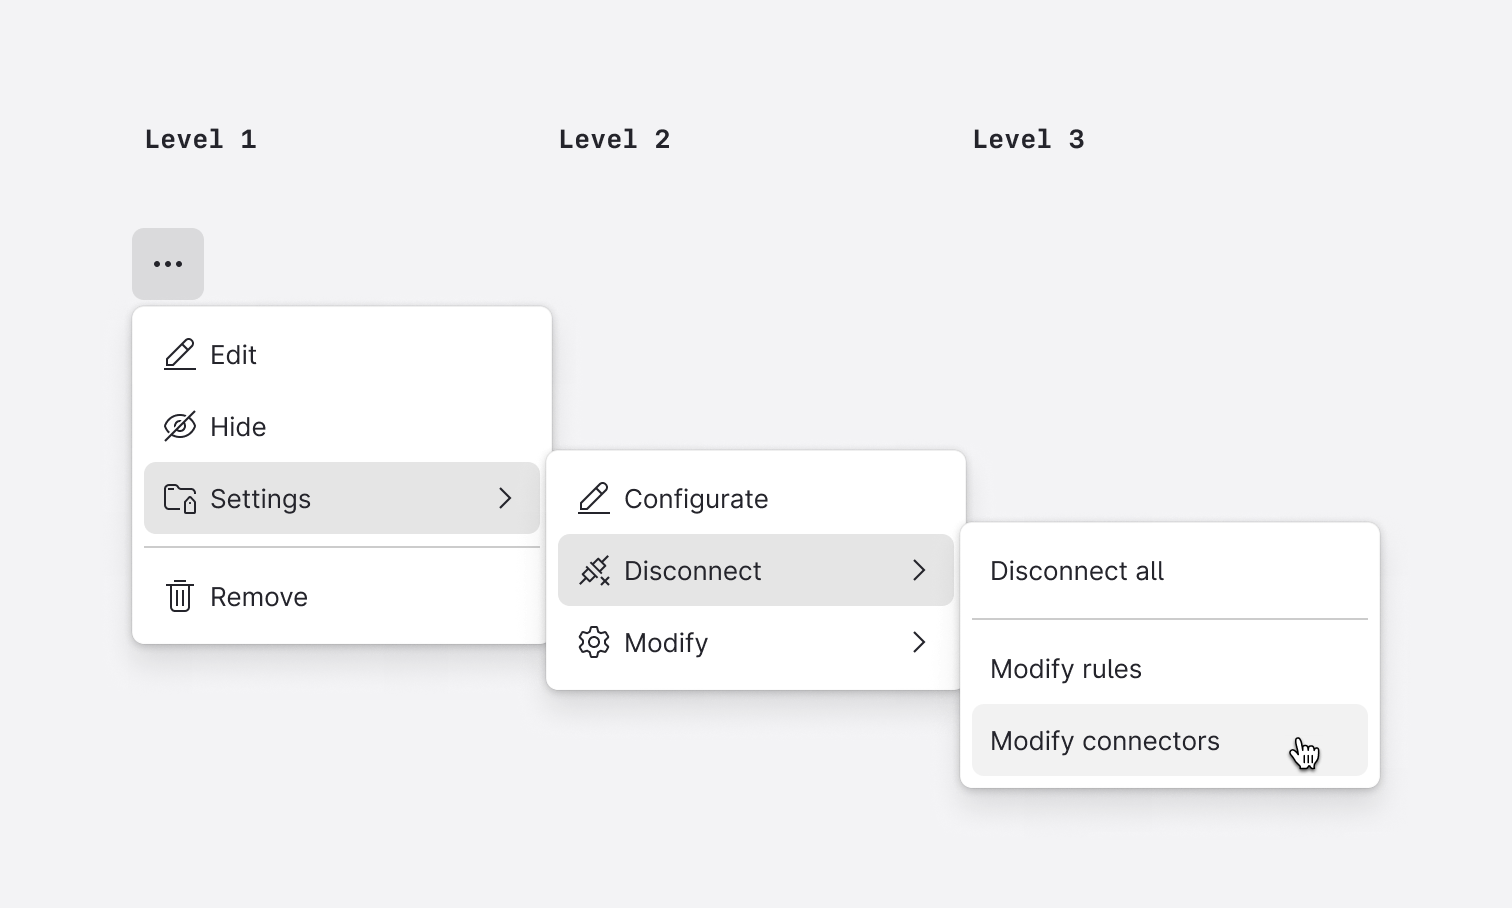Image resolution: width=1512 pixels, height=908 pixels.
Task: Select Configurate in the Level 2 menu
Action: (x=696, y=498)
